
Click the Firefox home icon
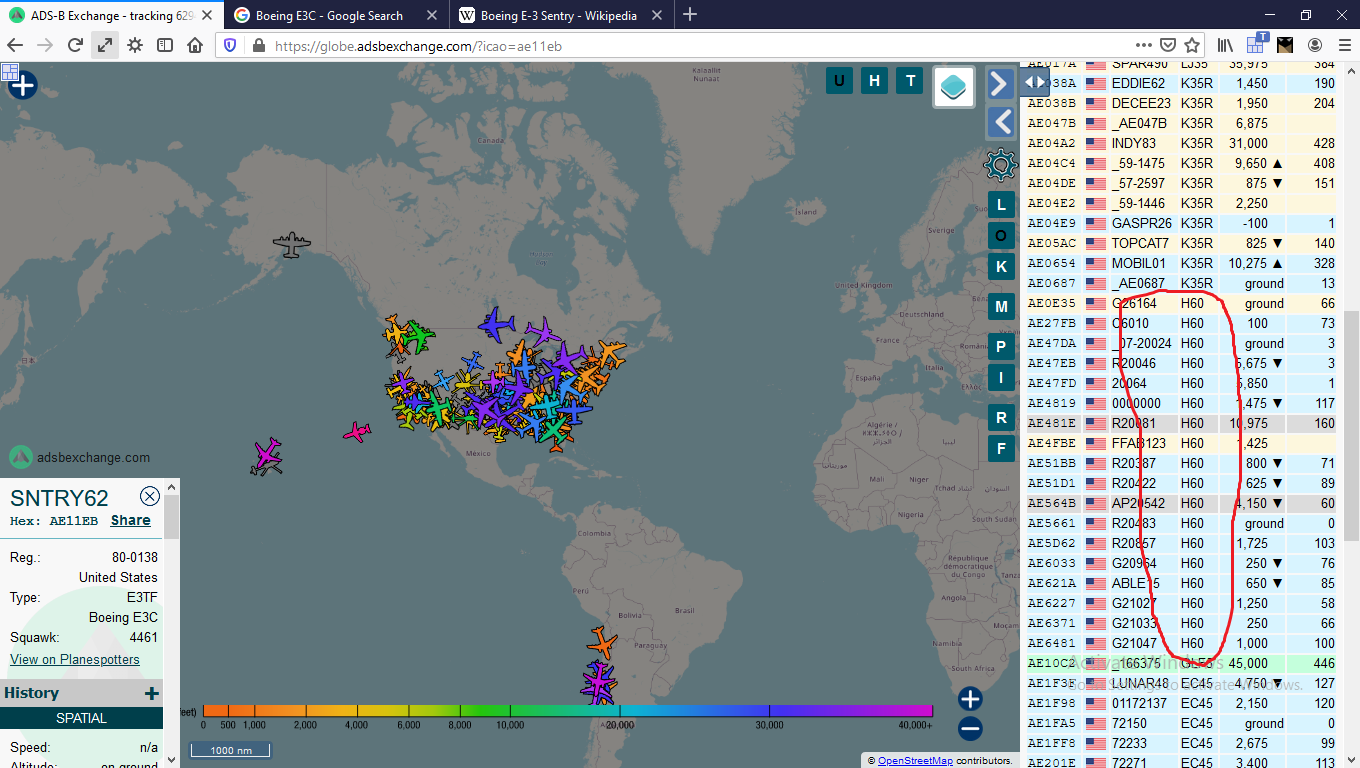[195, 45]
